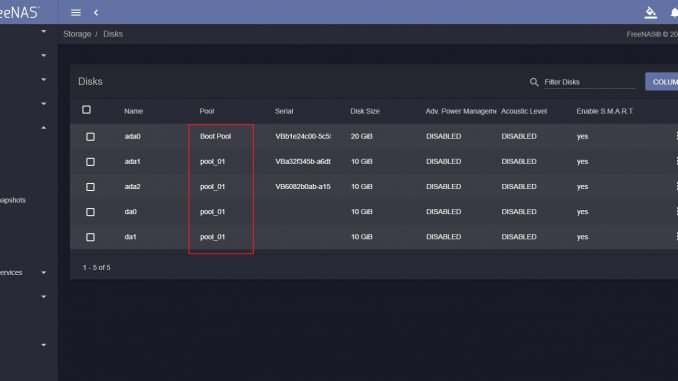
Task: Collapse the expanded Storage sidebar section arrow
Action: (x=44, y=128)
